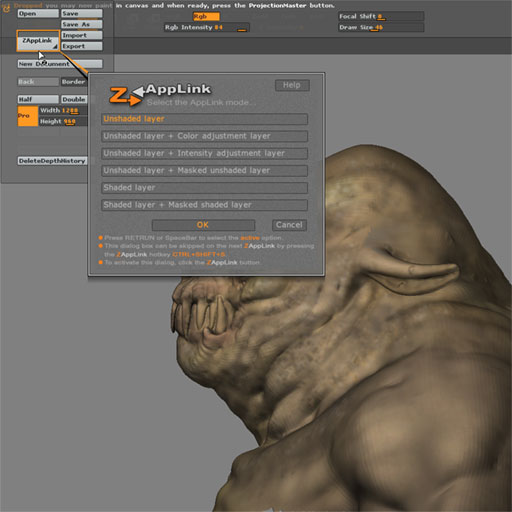
Task: Click the Import button
Action: coord(82,35)
